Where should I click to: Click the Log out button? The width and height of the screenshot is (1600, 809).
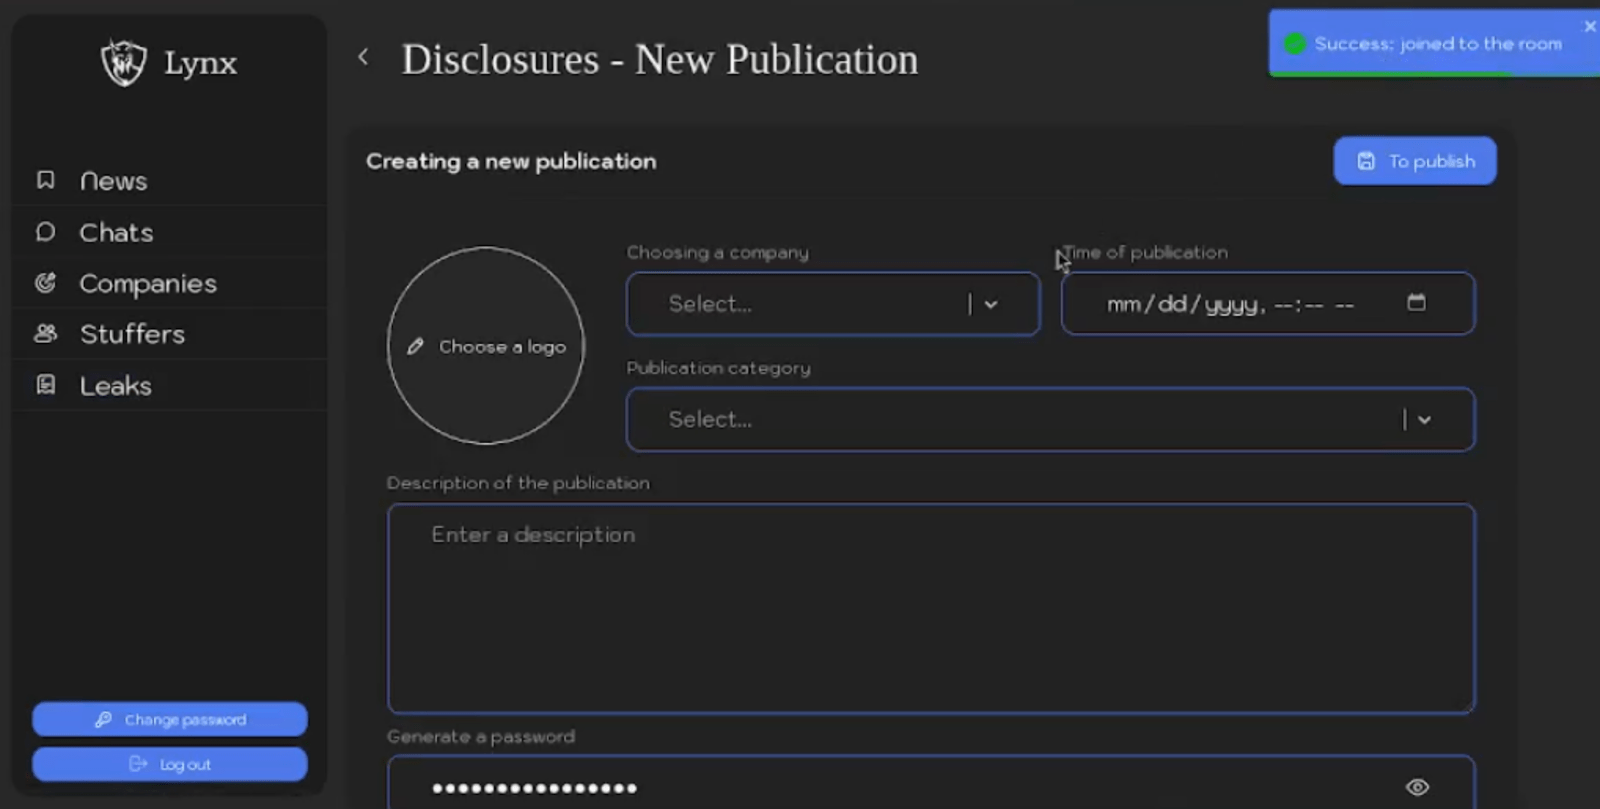pos(169,764)
